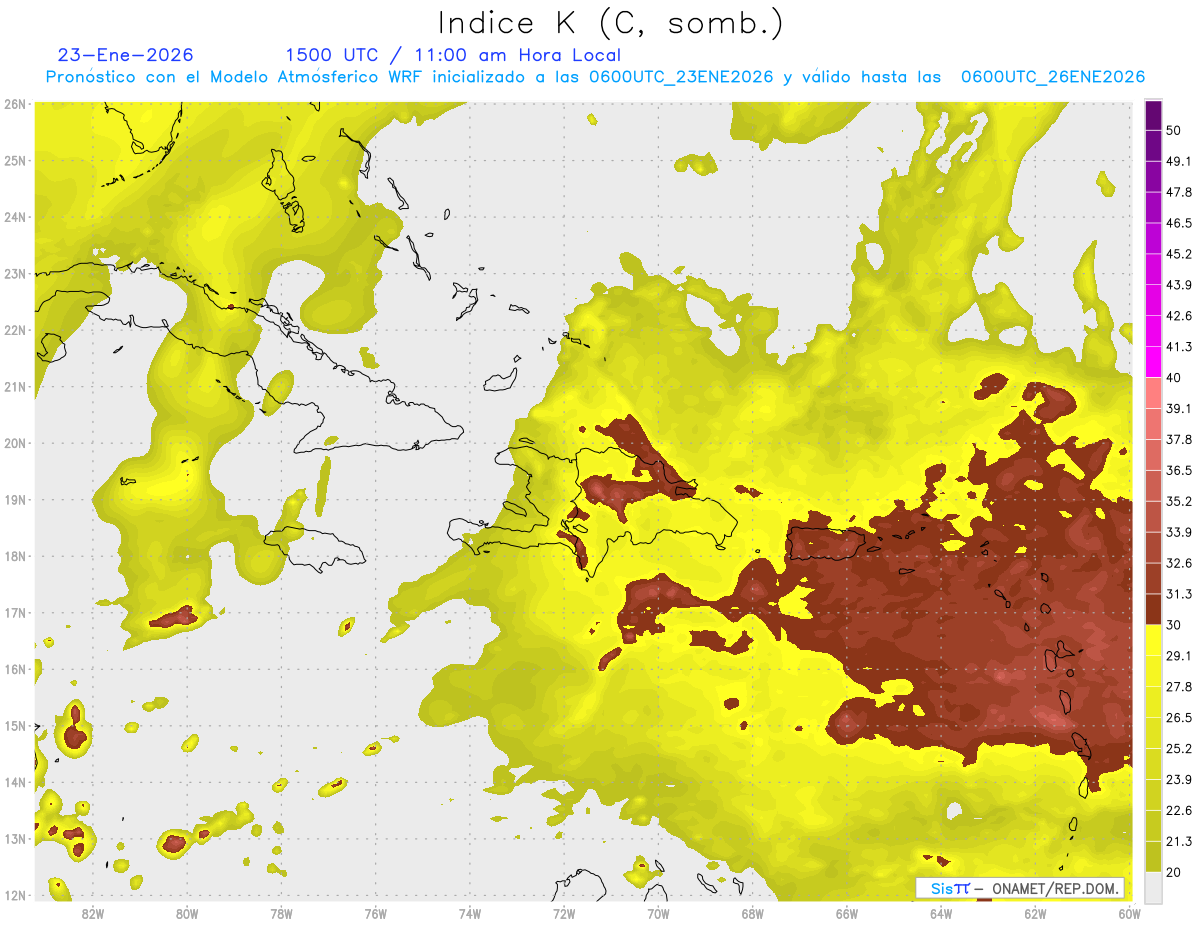The height and width of the screenshot is (927, 1200).
Task: Click latitude label '24N'
Action: click(x=15, y=217)
